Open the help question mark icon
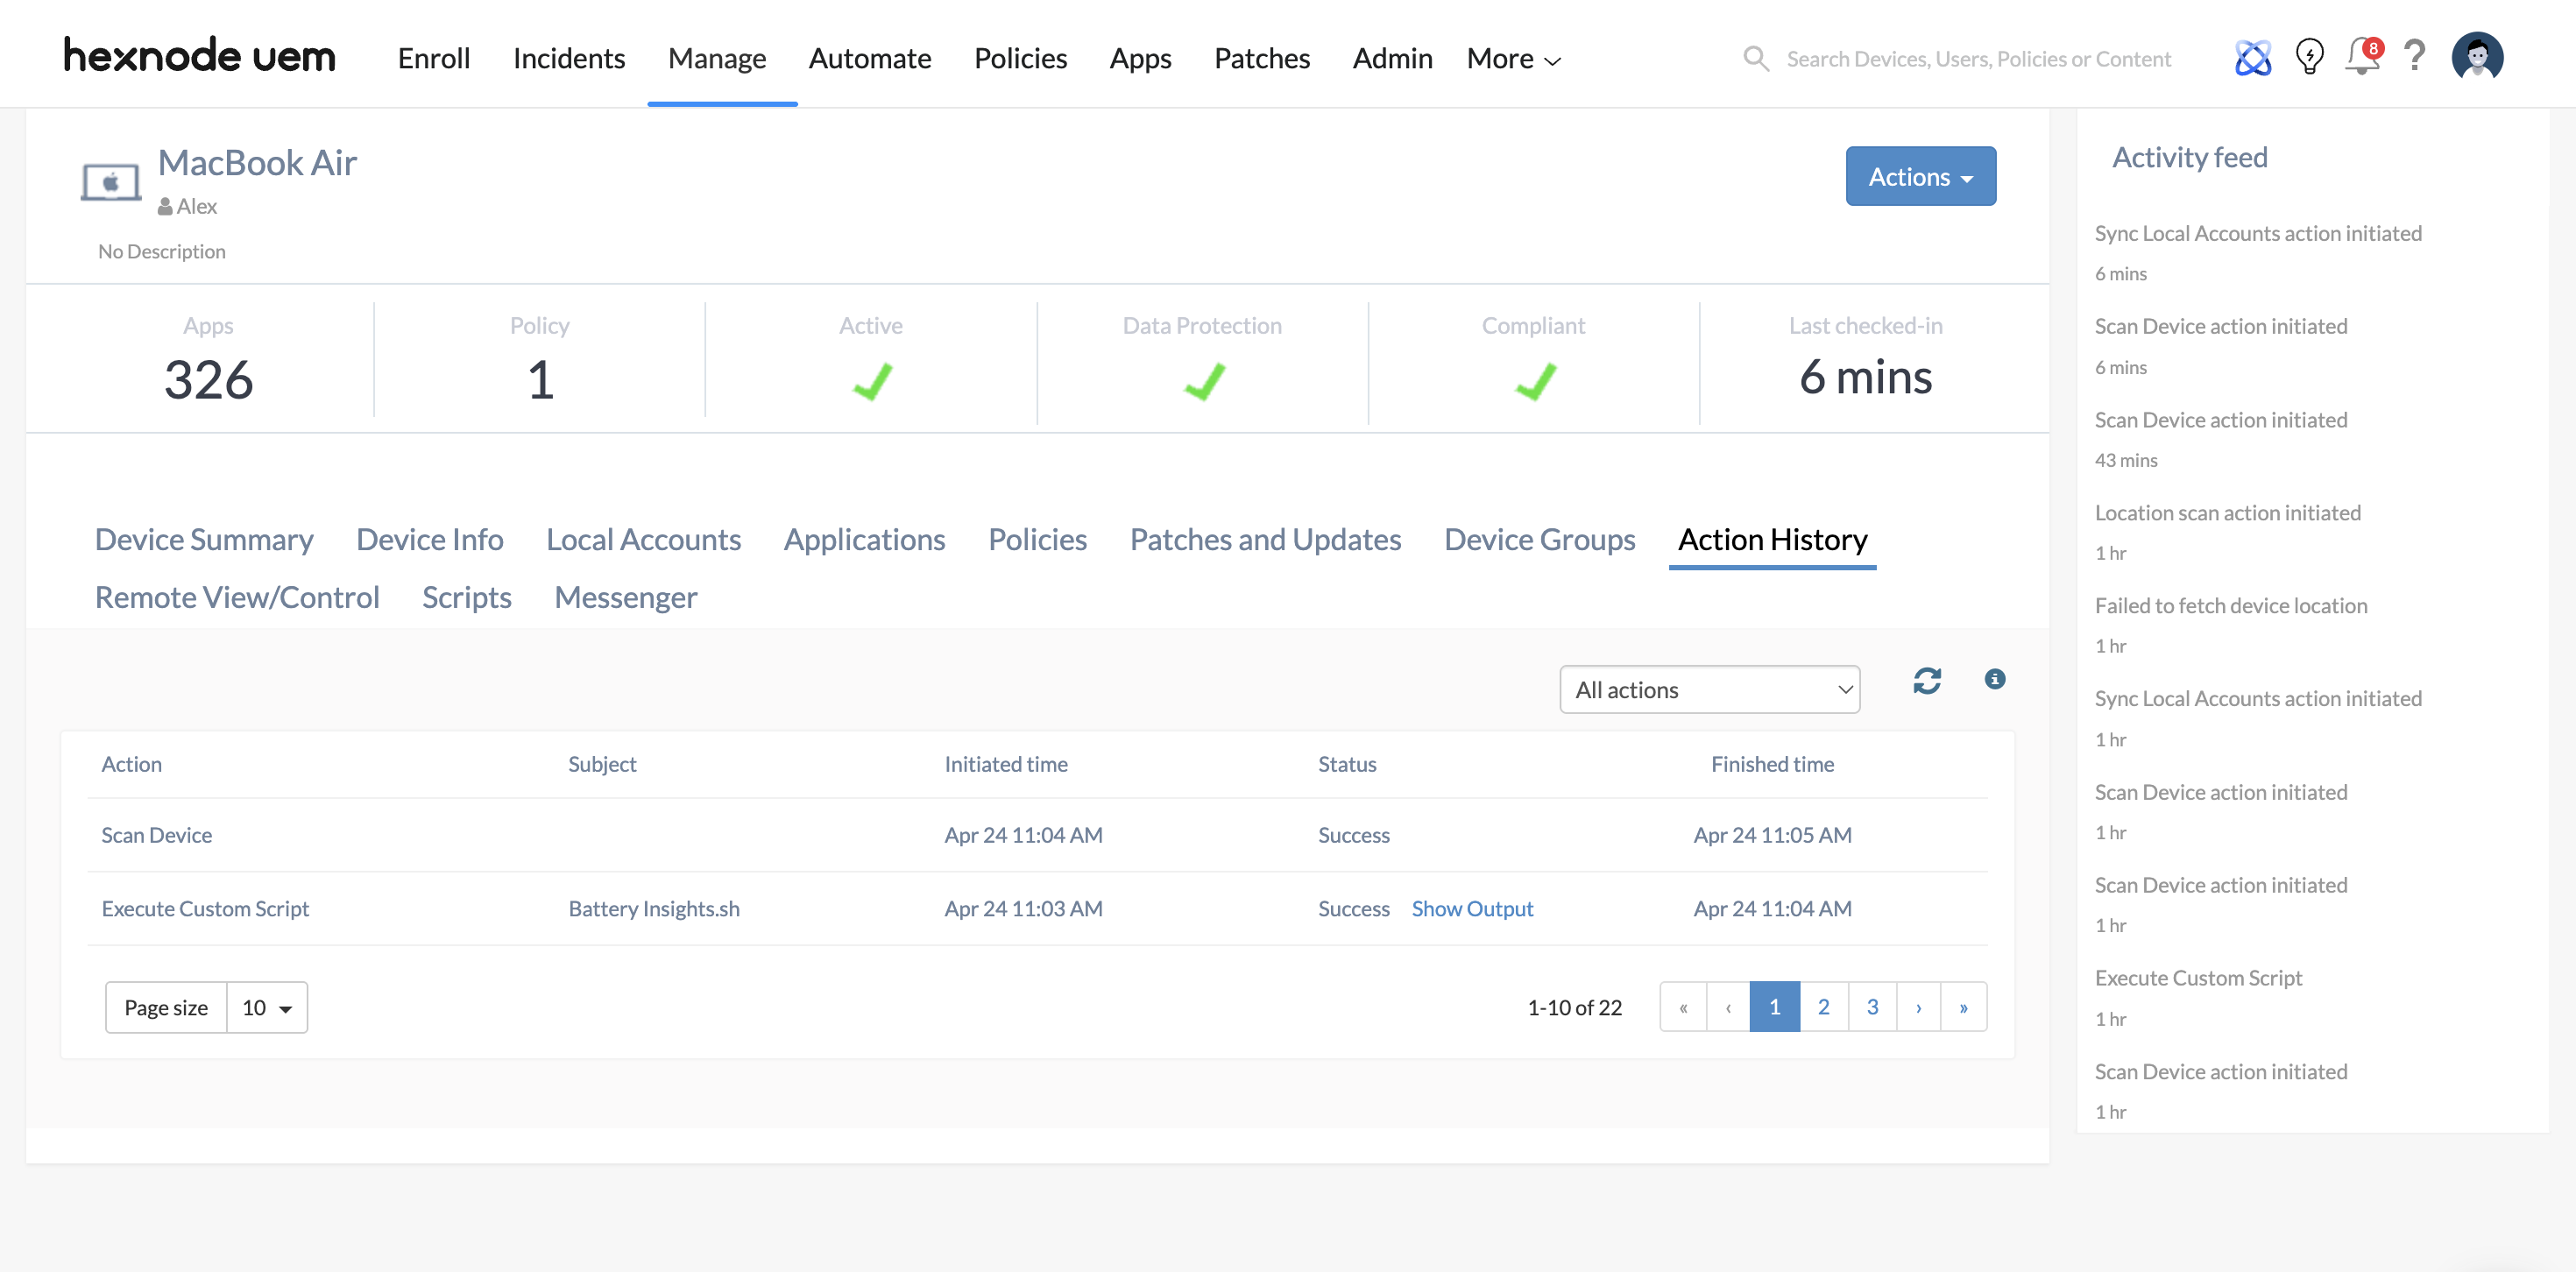This screenshot has height=1272, width=2576. [x=2414, y=57]
